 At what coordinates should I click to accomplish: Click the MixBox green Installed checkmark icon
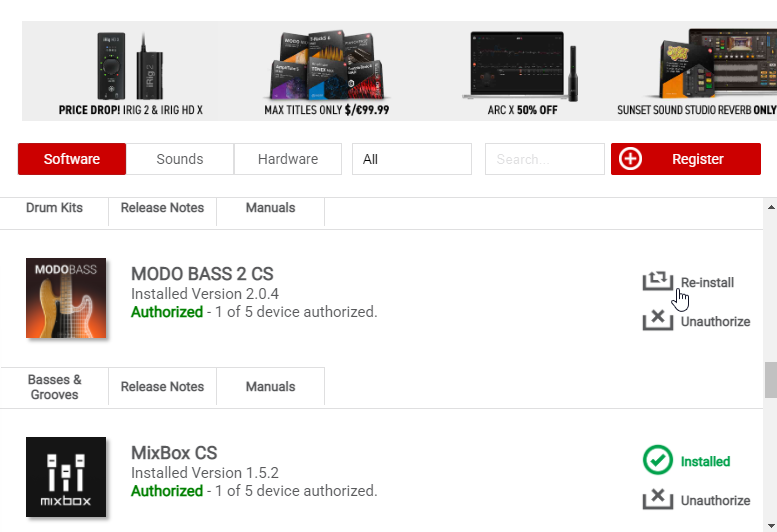pyautogui.click(x=657, y=461)
